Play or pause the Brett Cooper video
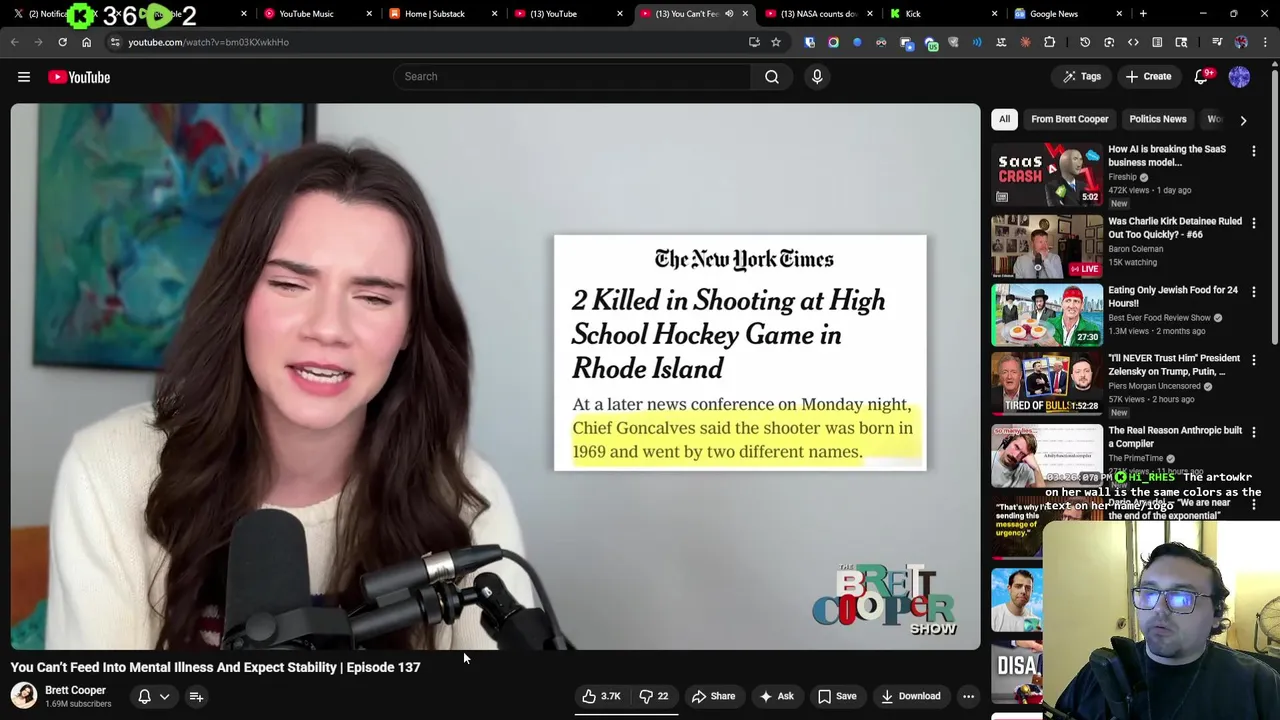The image size is (1280, 720). [496, 377]
